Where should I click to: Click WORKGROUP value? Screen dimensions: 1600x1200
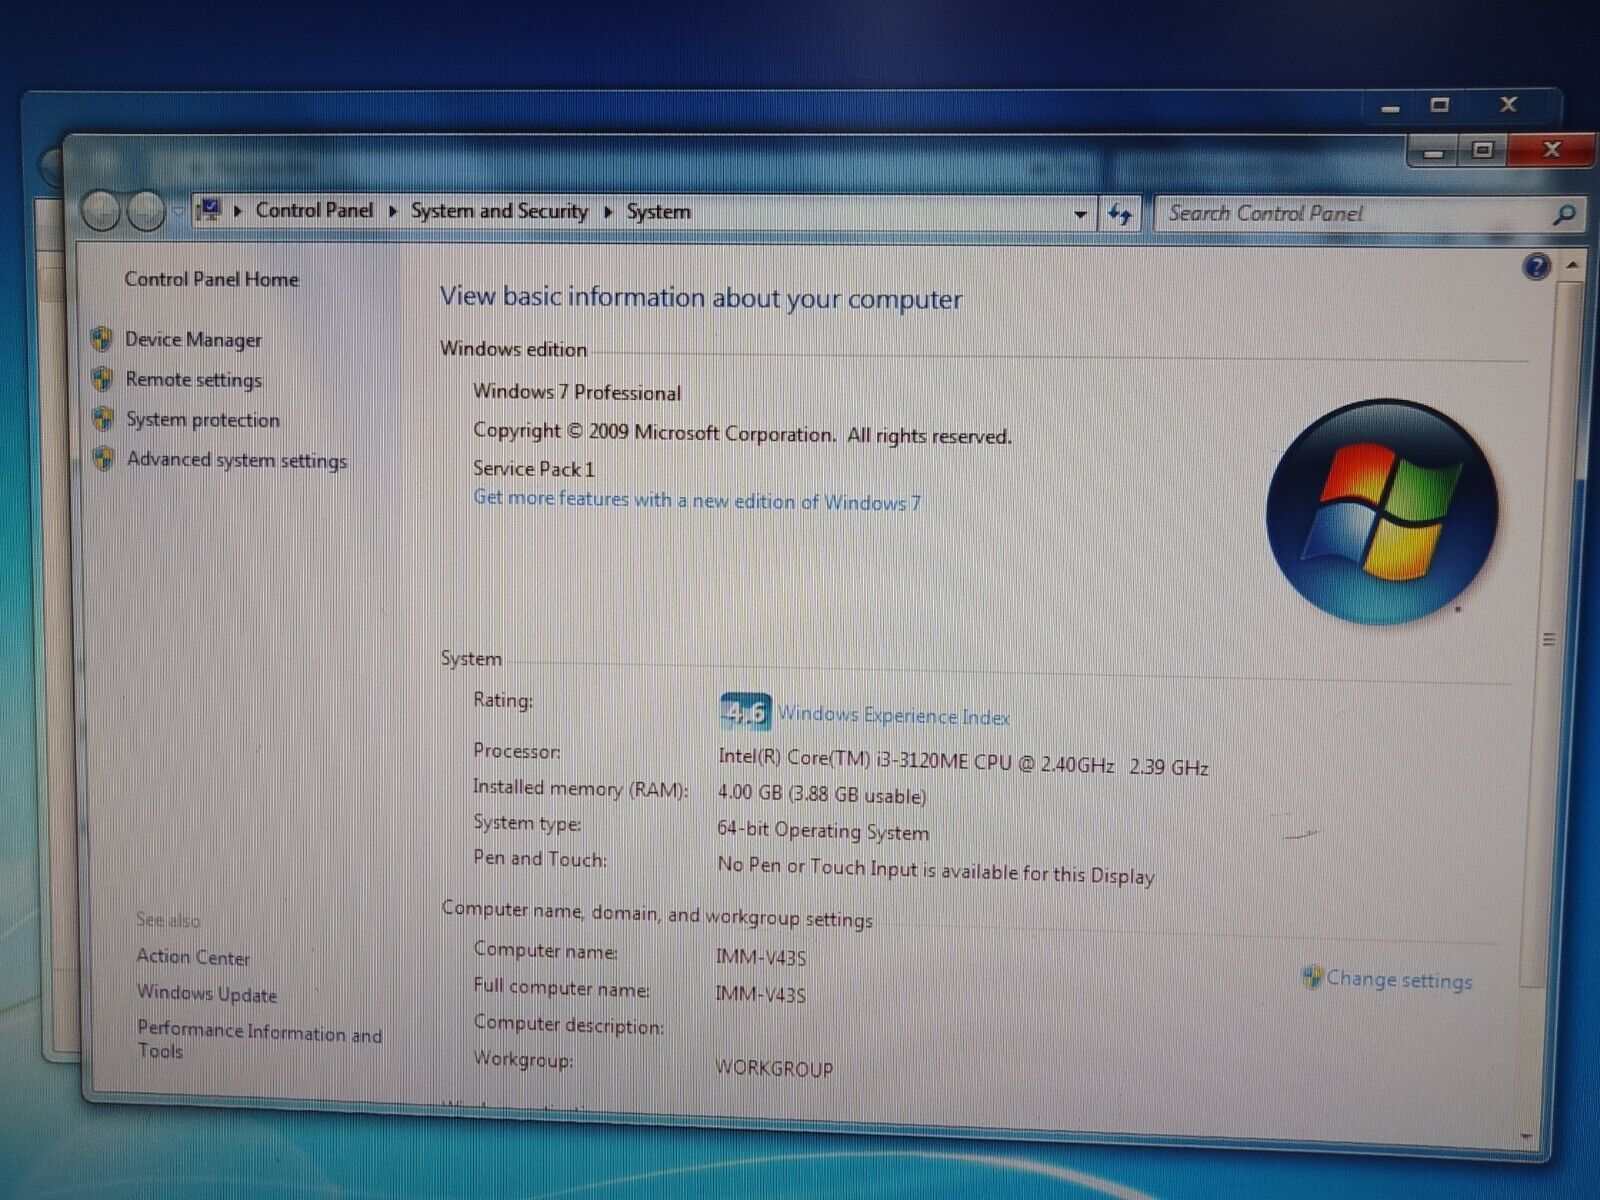pyautogui.click(x=774, y=1069)
